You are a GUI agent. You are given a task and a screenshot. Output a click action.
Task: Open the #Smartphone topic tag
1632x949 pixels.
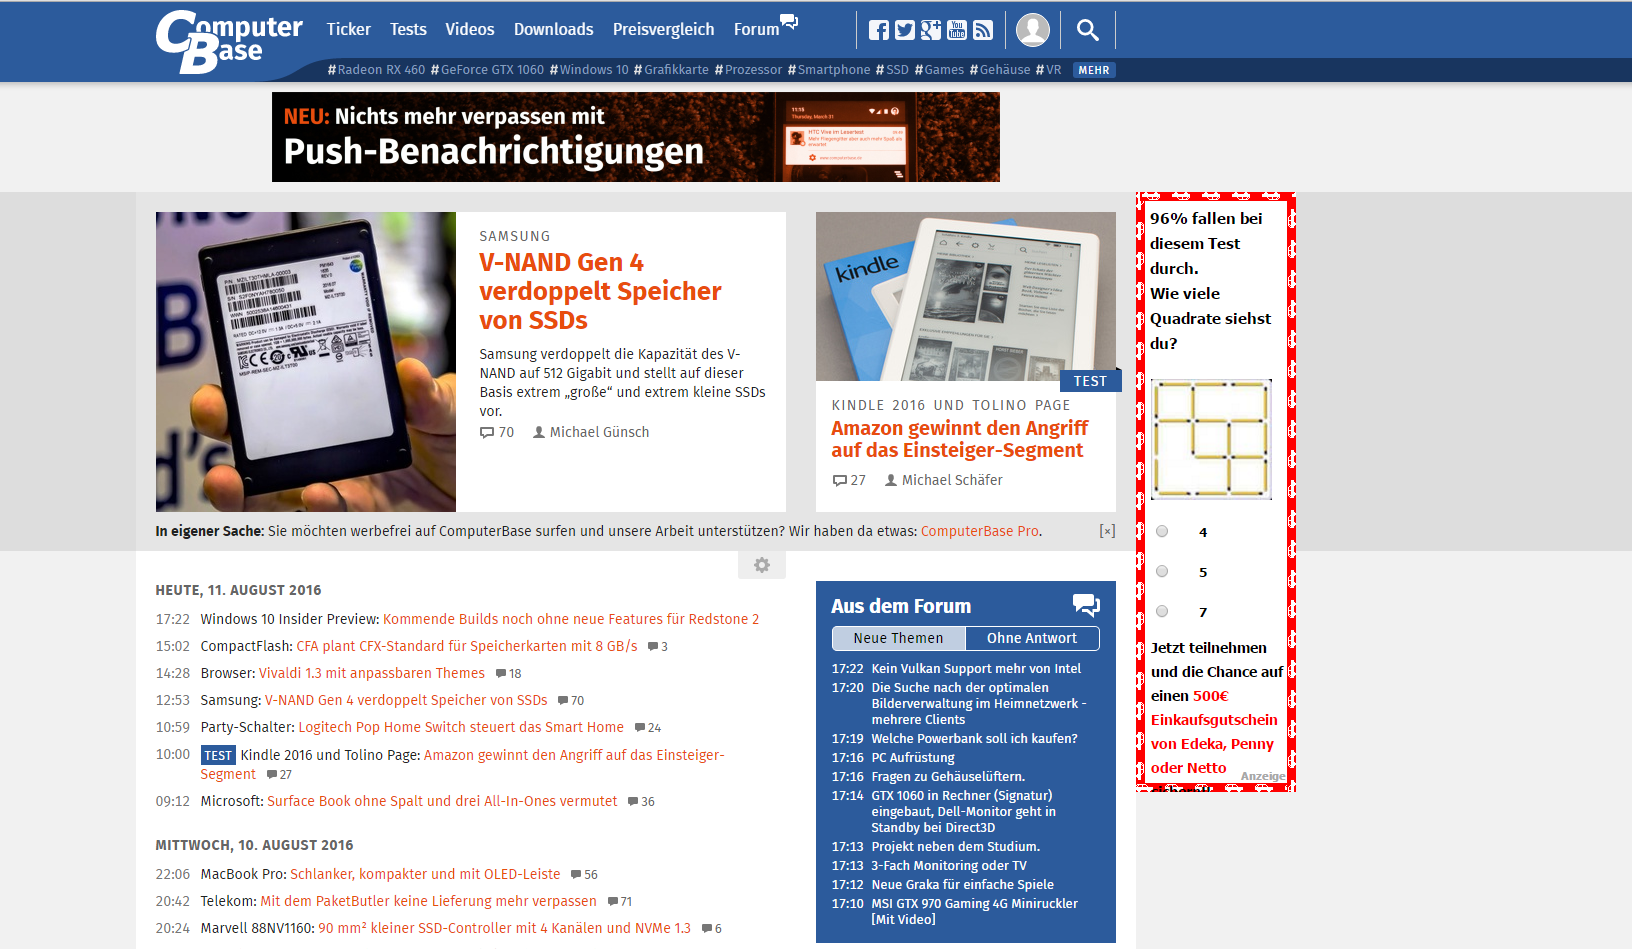point(829,70)
